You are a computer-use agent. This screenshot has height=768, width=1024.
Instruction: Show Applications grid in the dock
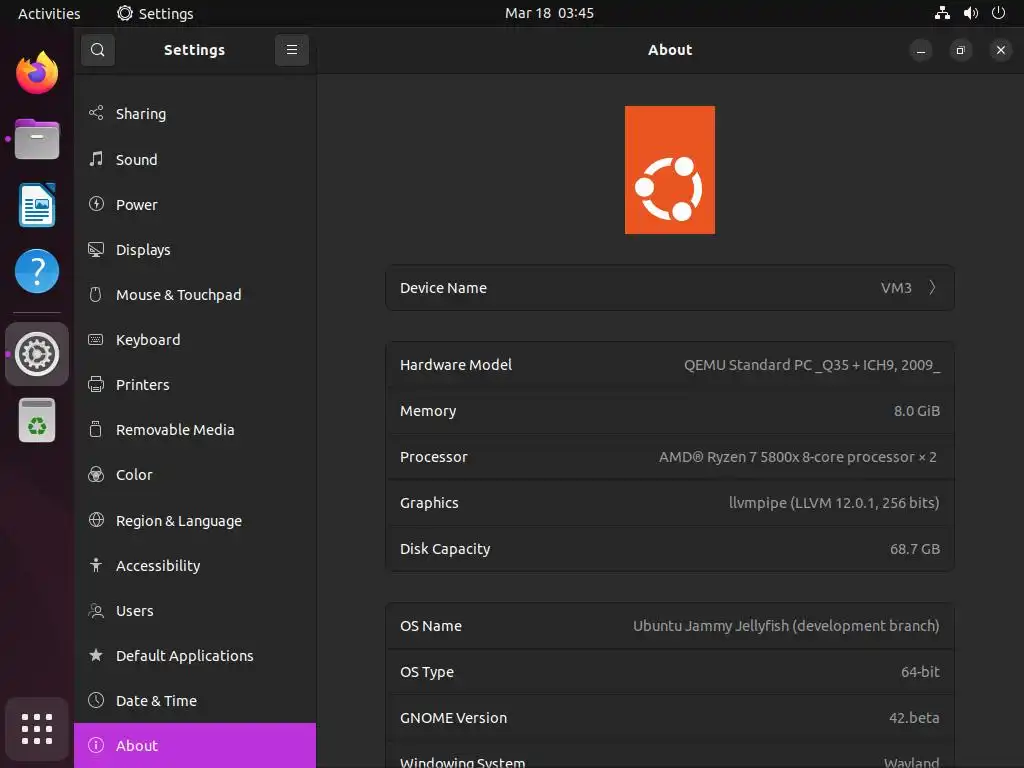pos(37,728)
